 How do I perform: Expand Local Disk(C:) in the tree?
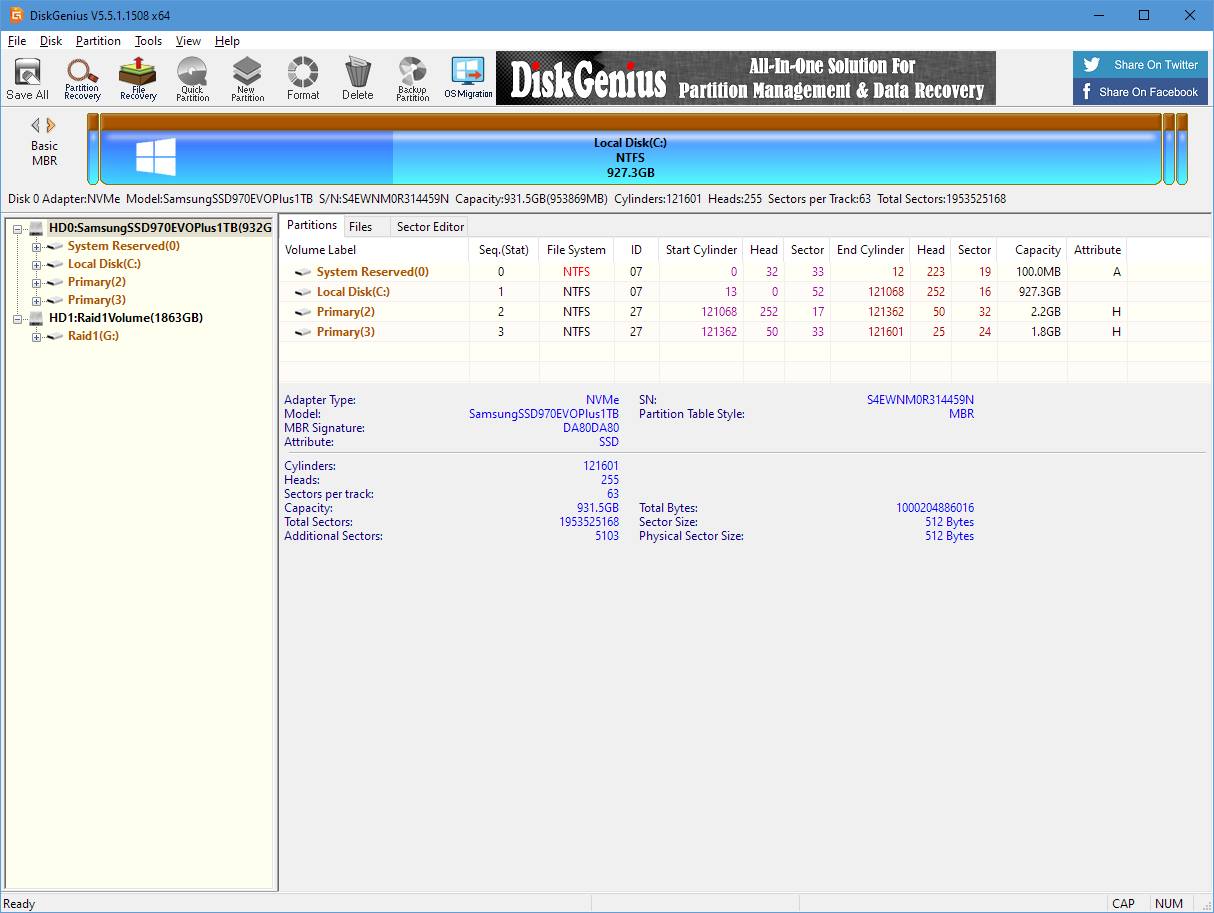coord(37,264)
